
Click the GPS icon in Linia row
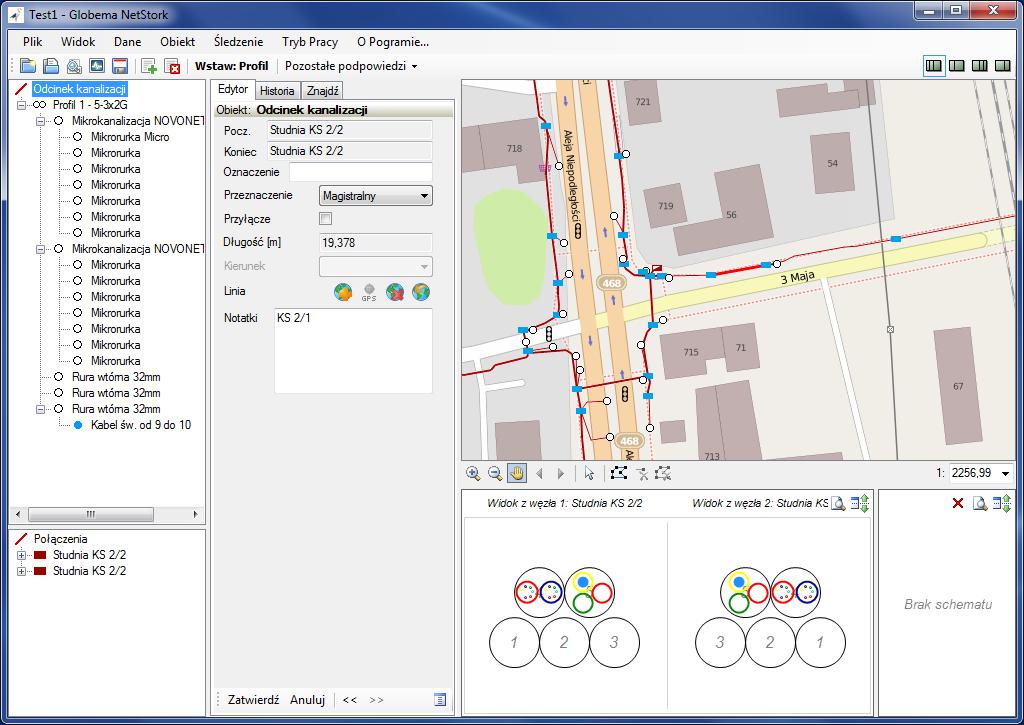pos(369,292)
